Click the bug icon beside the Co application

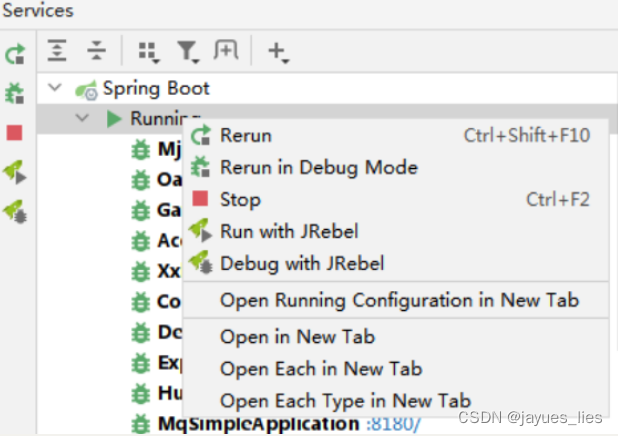141,302
